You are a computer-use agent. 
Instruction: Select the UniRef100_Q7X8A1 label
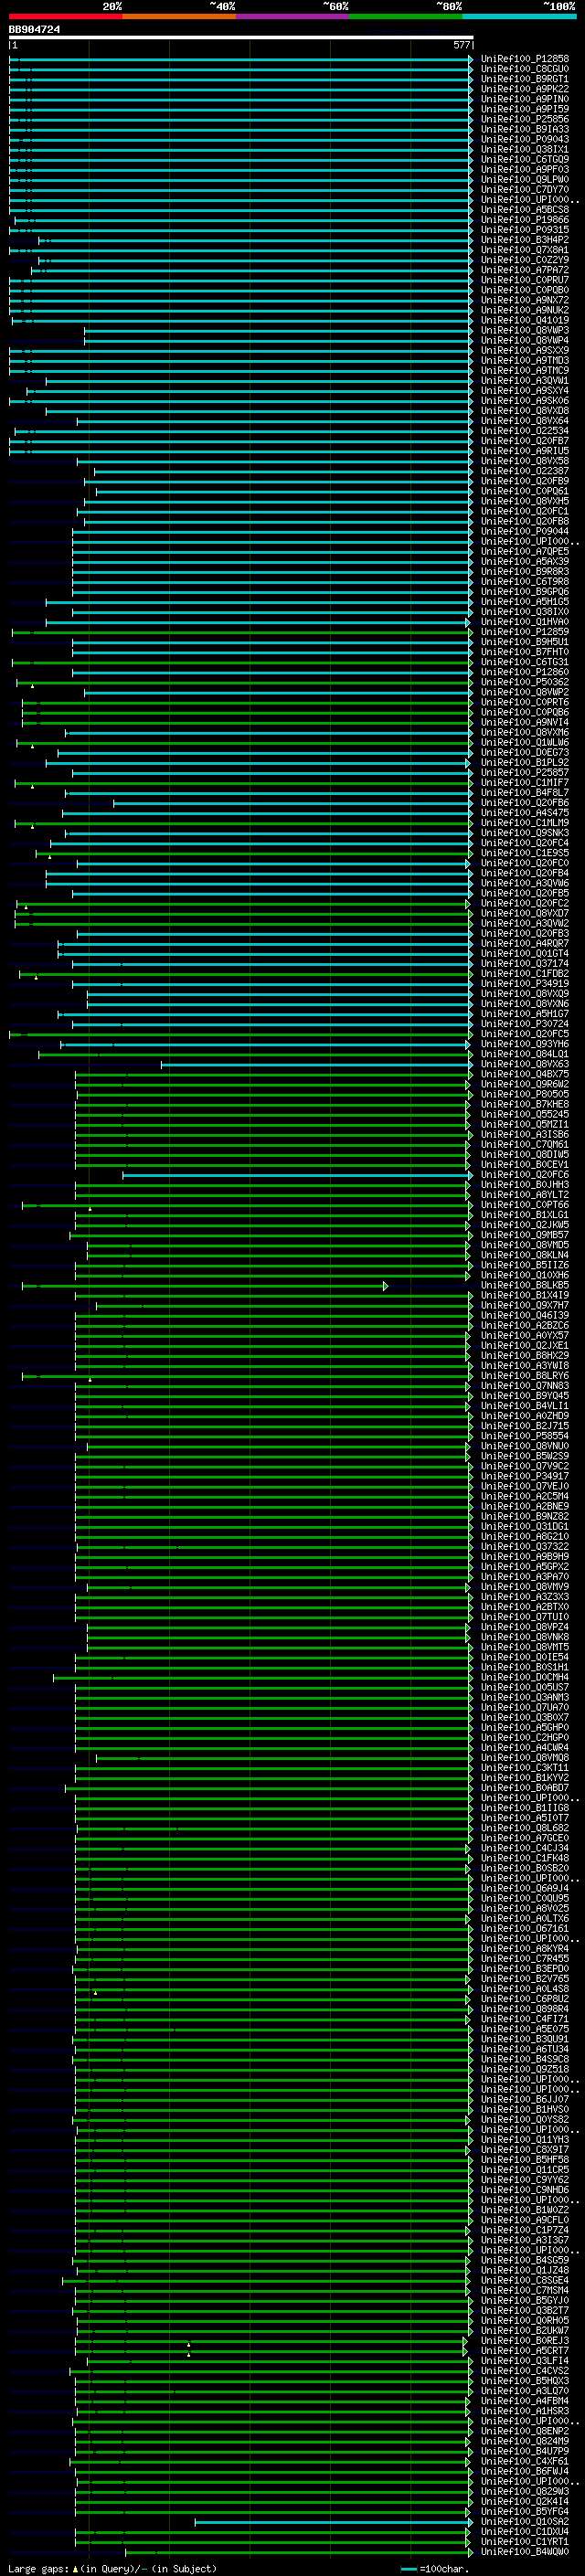click(525, 250)
